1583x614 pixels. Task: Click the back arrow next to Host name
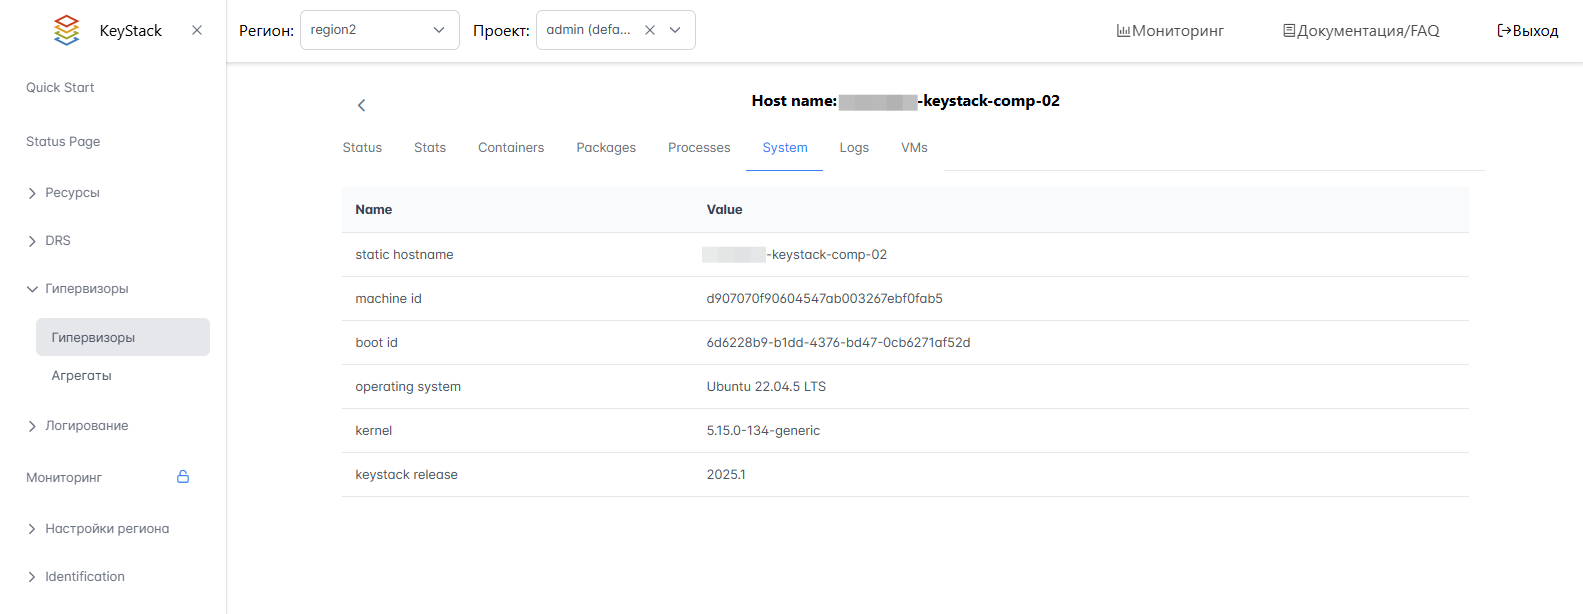tap(361, 105)
